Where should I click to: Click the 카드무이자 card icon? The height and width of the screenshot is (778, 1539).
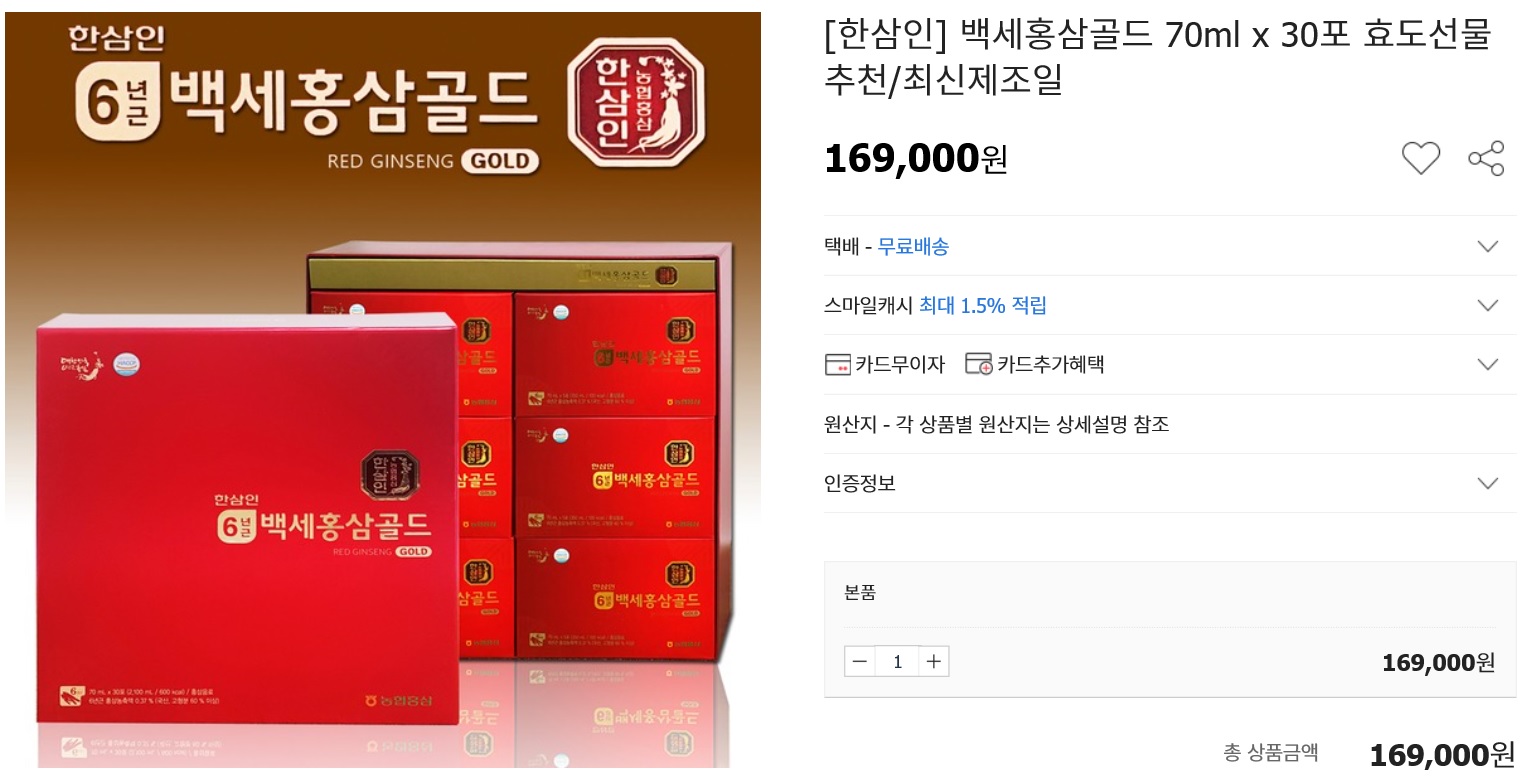(837, 364)
